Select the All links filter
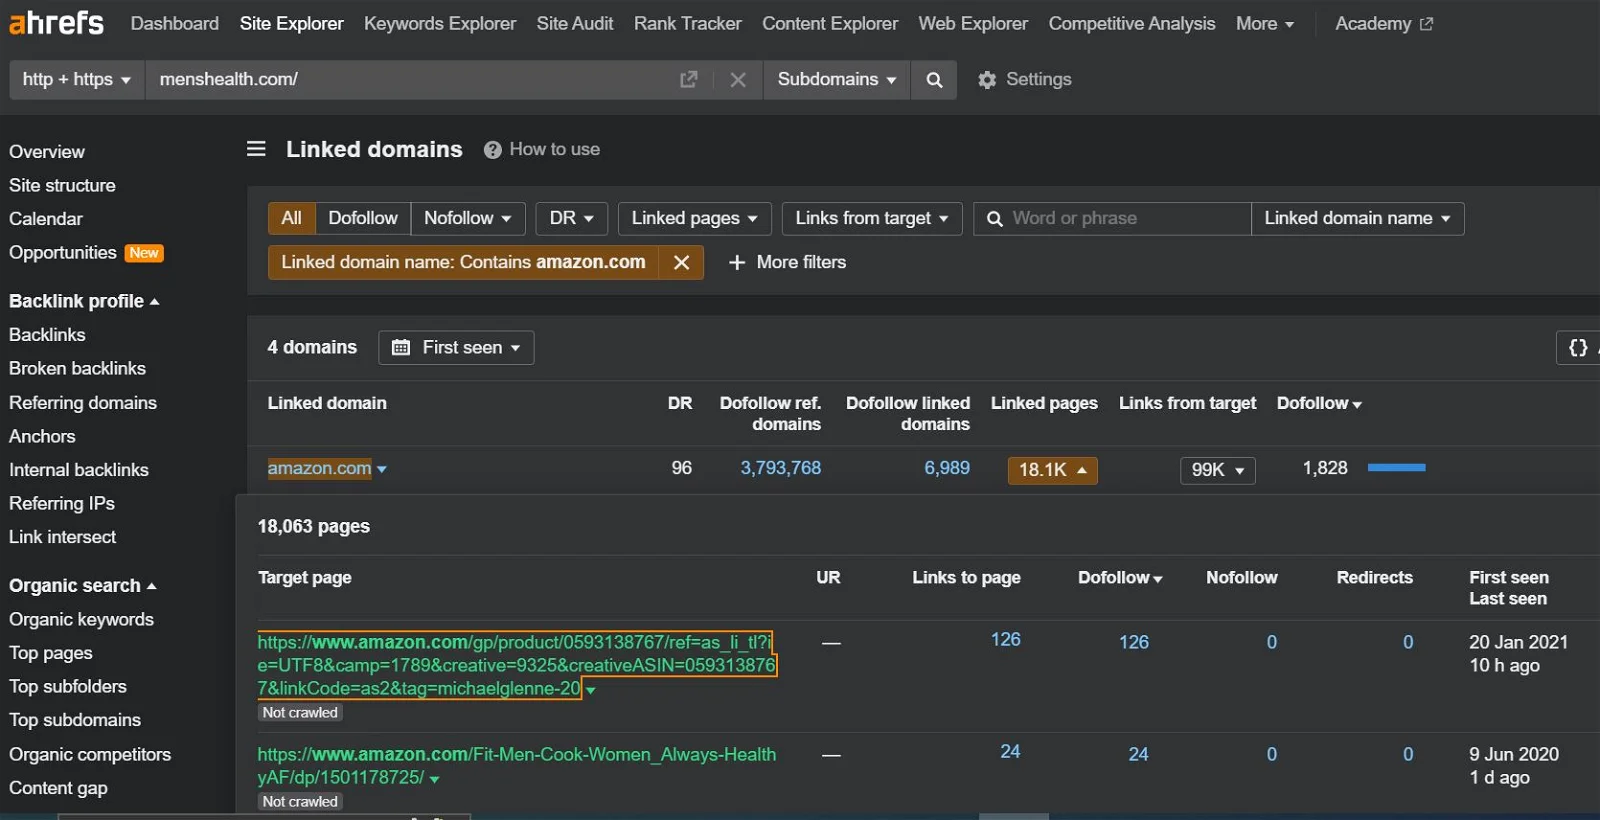Screen dimensions: 1600x820 [x=291, y=218]
